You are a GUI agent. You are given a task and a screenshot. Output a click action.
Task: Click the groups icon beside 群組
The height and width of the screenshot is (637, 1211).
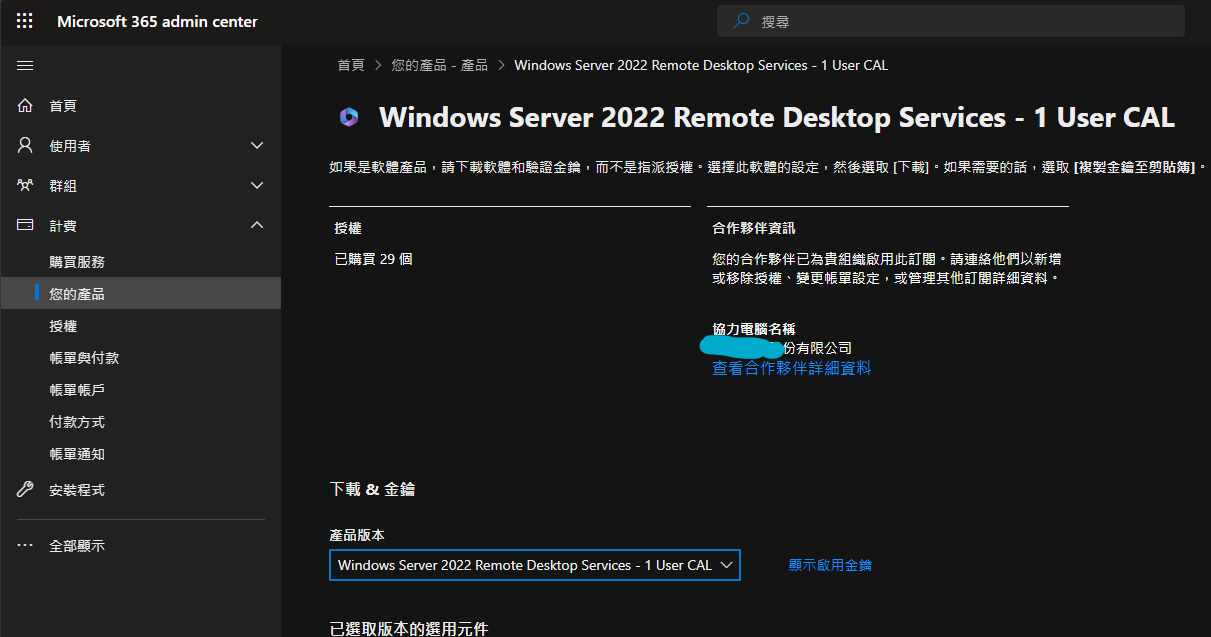point(25,185)
